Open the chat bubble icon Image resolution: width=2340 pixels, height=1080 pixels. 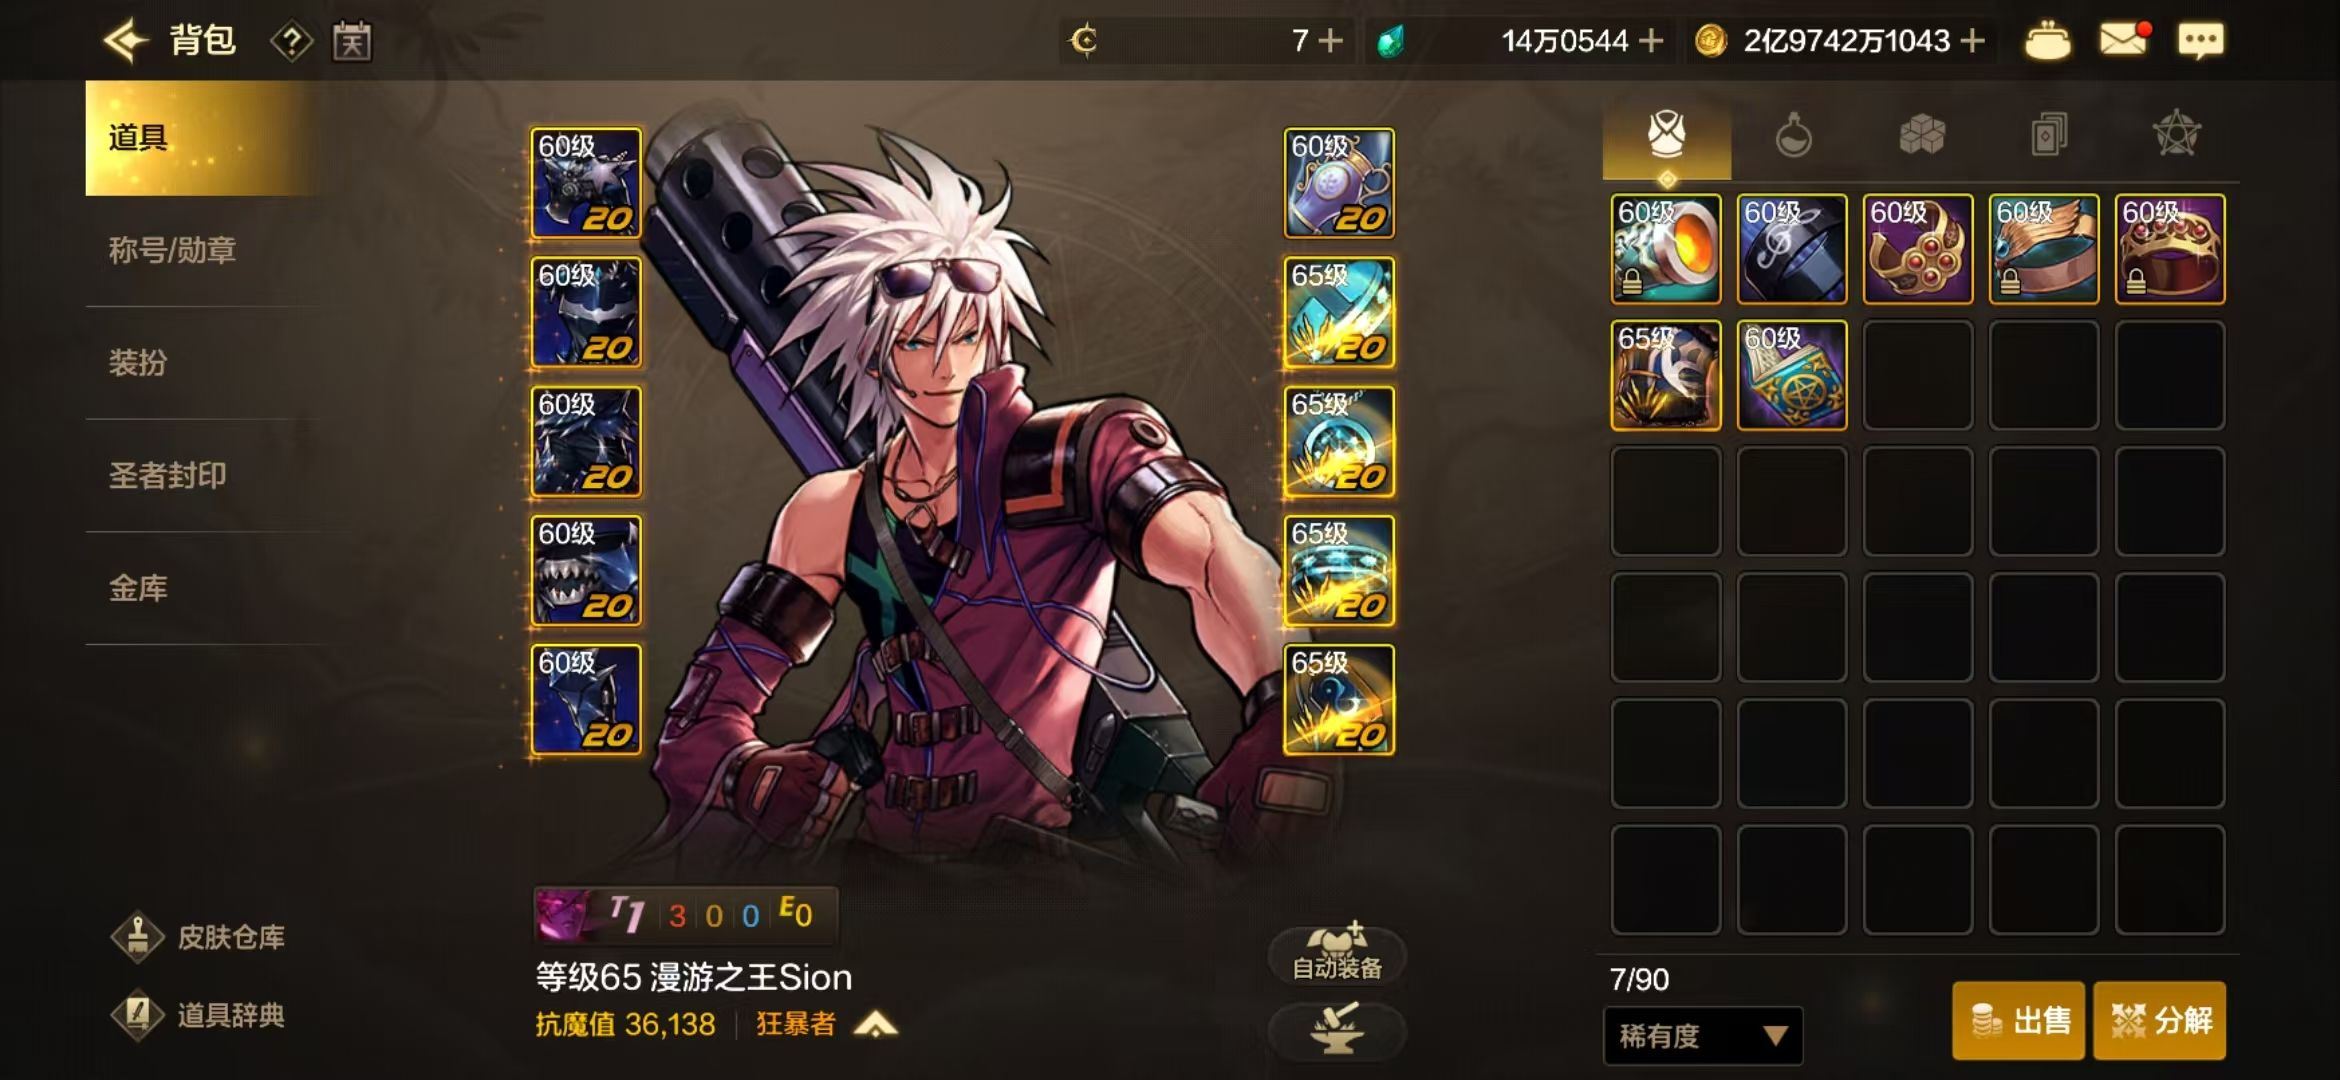click(x=2201, y=41)
